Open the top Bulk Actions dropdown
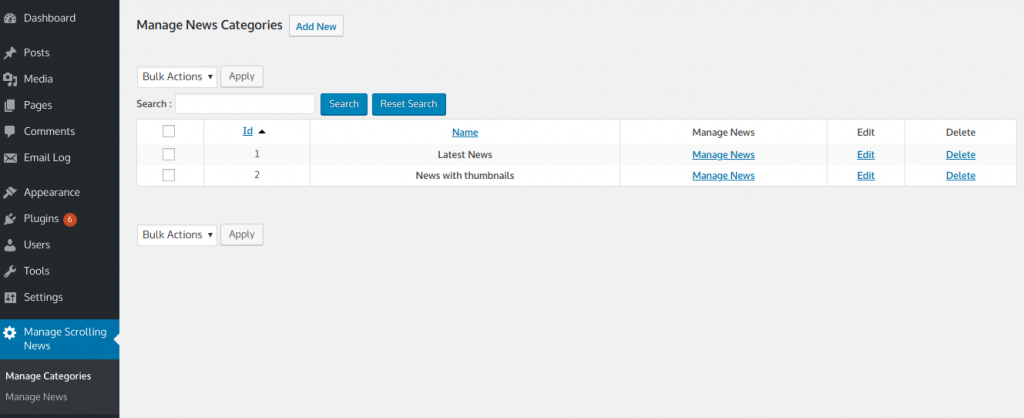 pyautogui.click(x=177, y=76)
